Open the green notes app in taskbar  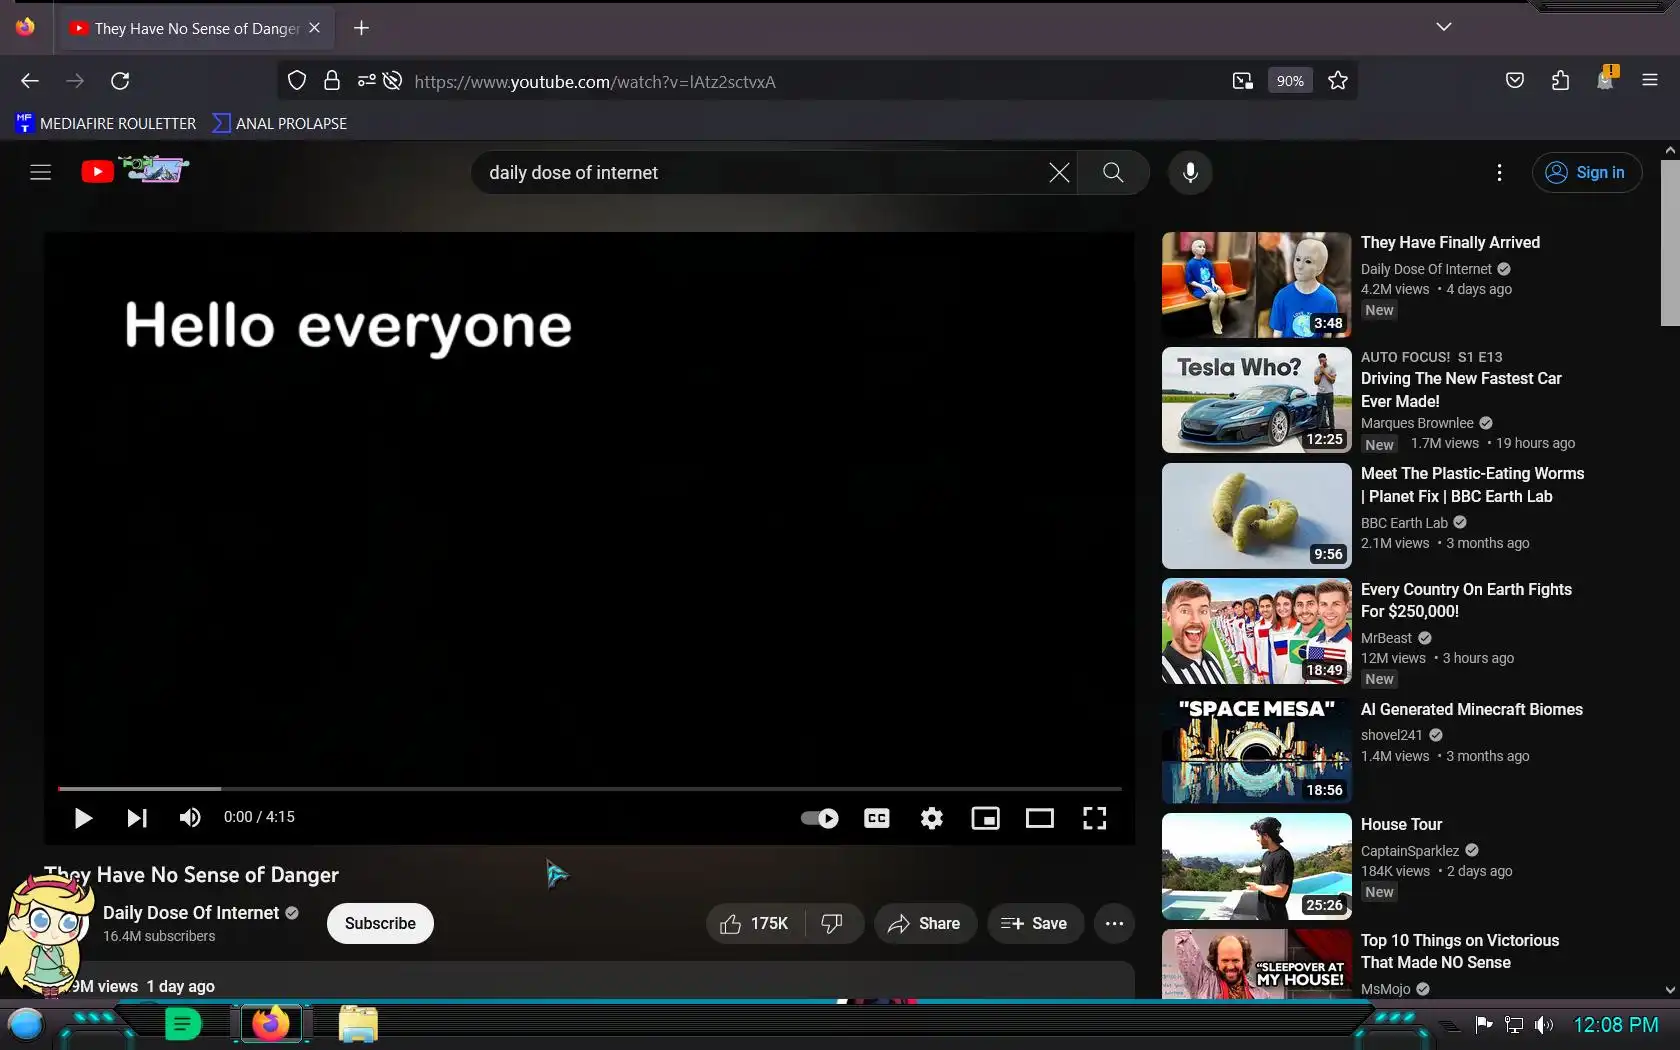tap(183, 1024)
